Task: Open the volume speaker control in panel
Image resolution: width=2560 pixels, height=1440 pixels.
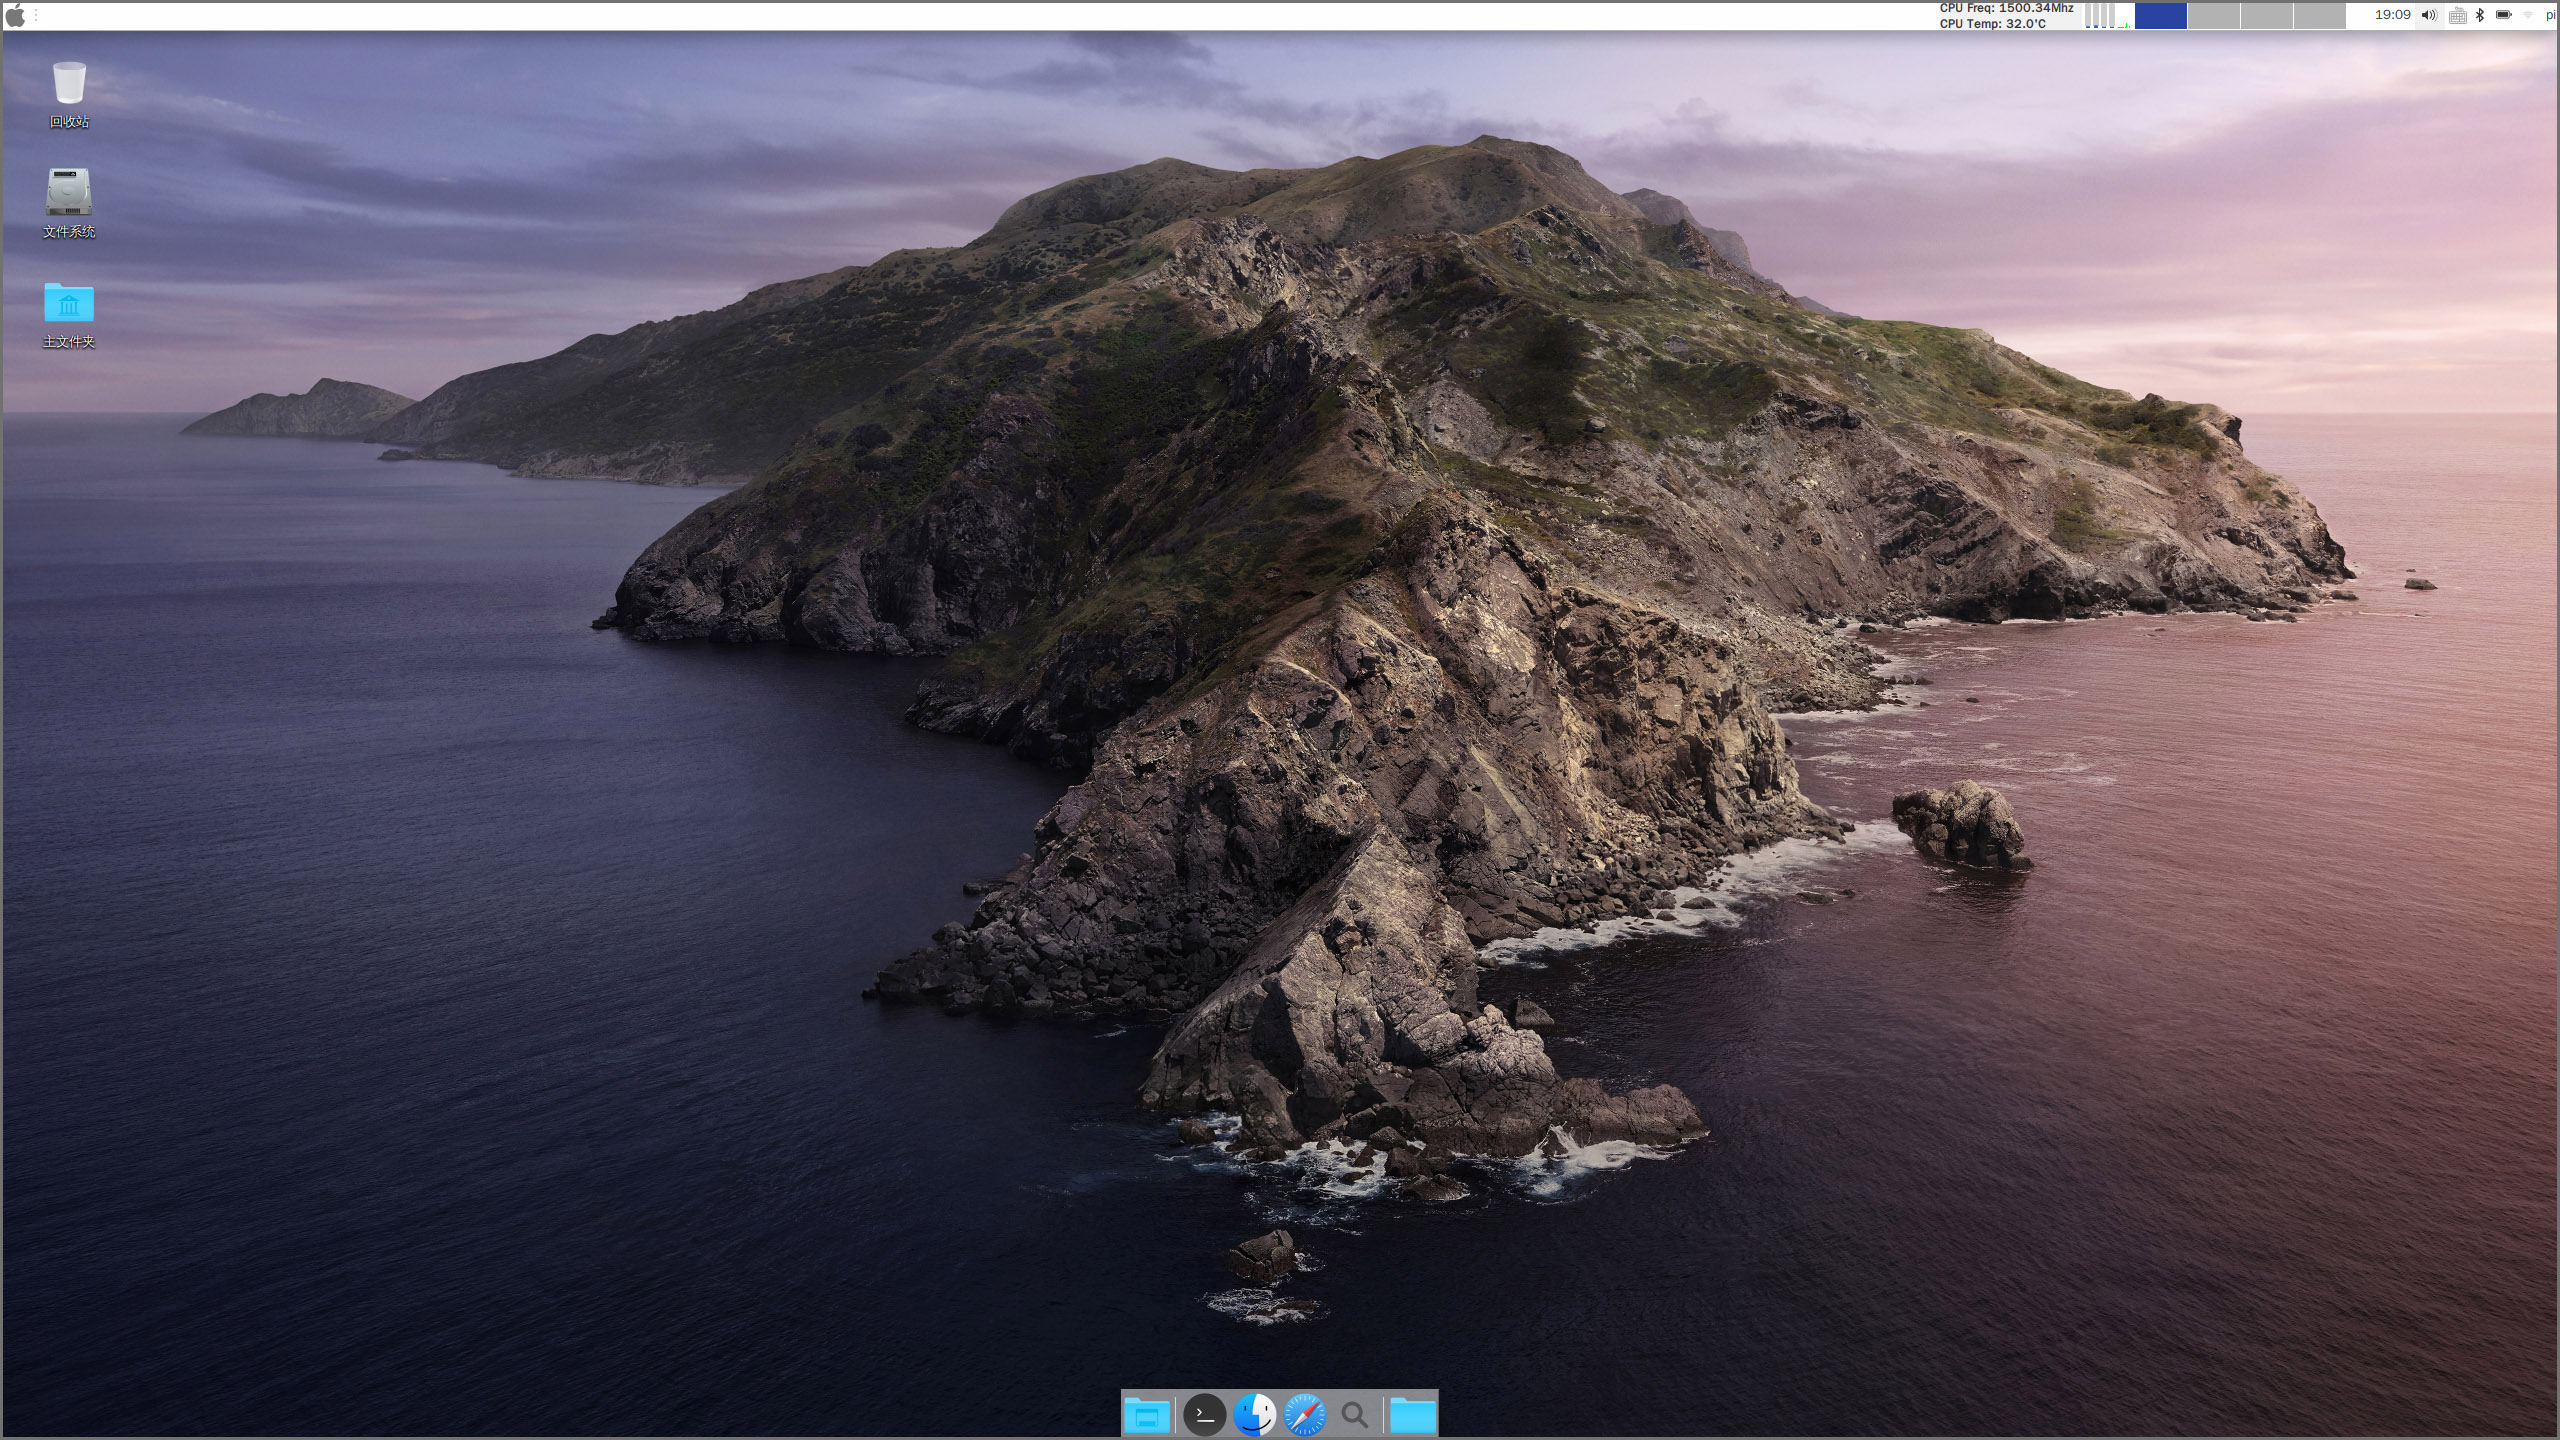Action: pyautogui.click(x=2429, y=15)
